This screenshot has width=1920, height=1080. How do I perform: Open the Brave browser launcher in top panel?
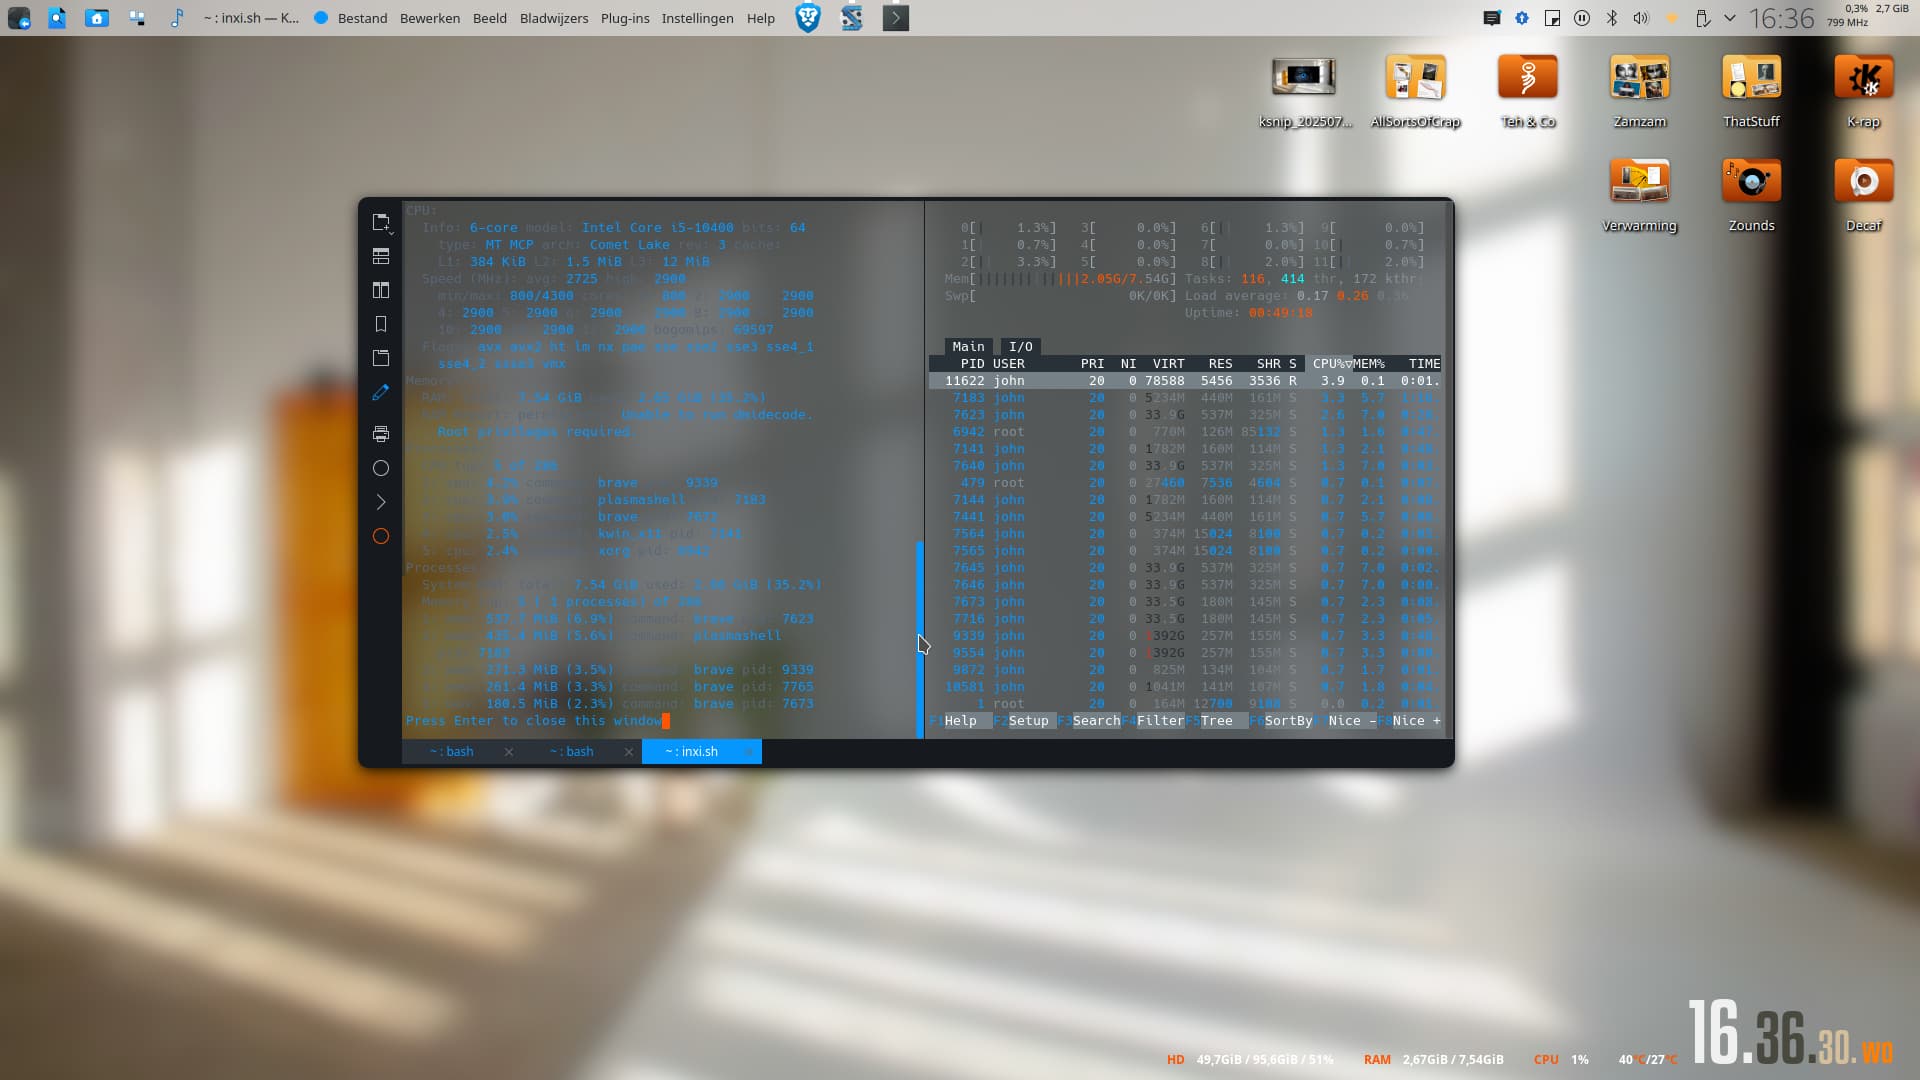[x=808, y=18]
